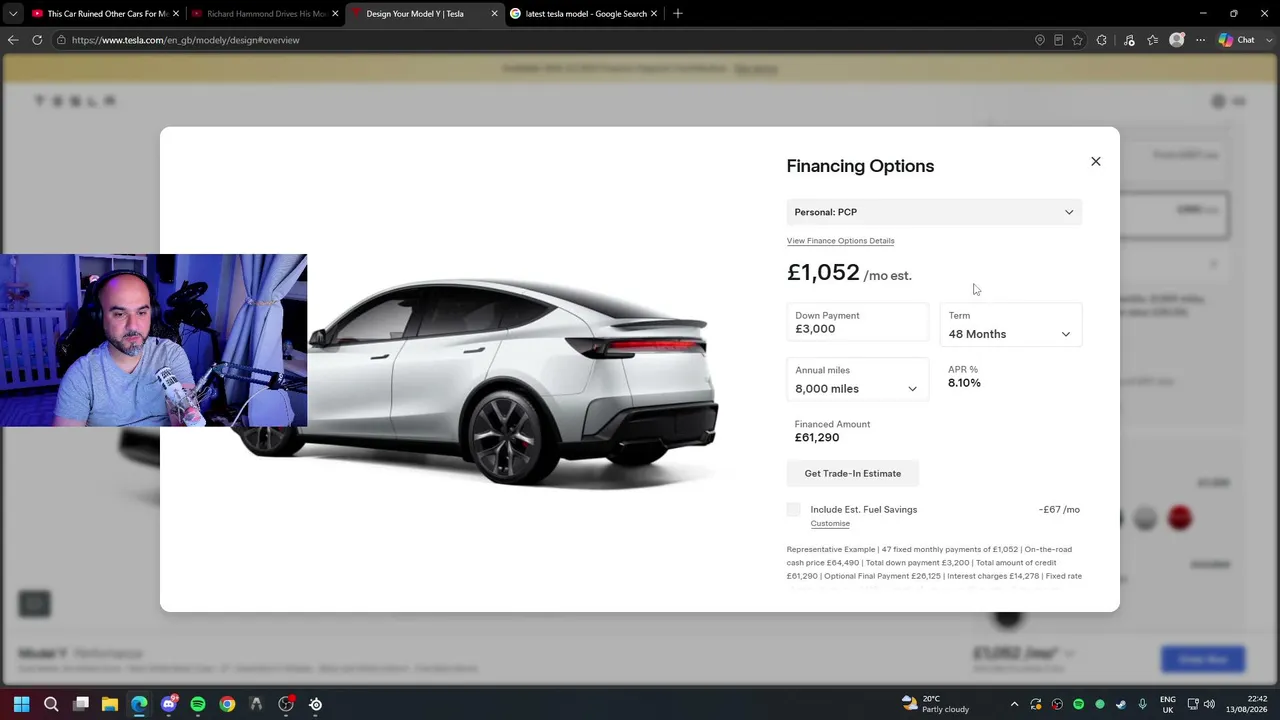Click the Tesla logo on the page
Screen dimensions: 1280x720
click(x=76, y=101)
